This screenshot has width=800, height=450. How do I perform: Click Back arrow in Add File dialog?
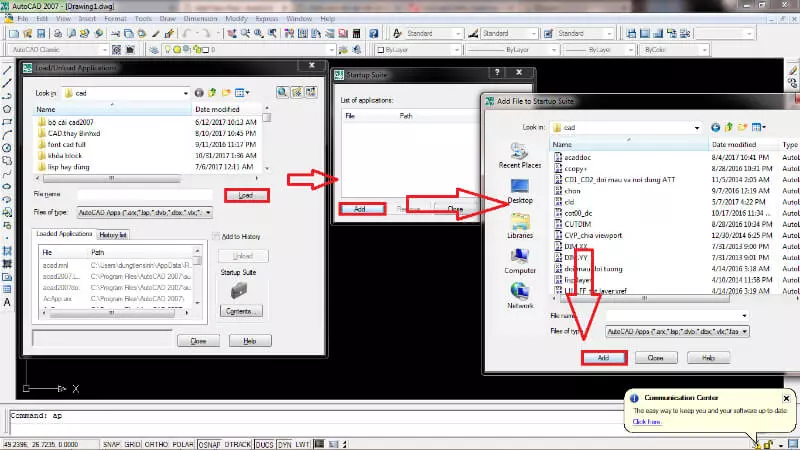tap(715, 127)
